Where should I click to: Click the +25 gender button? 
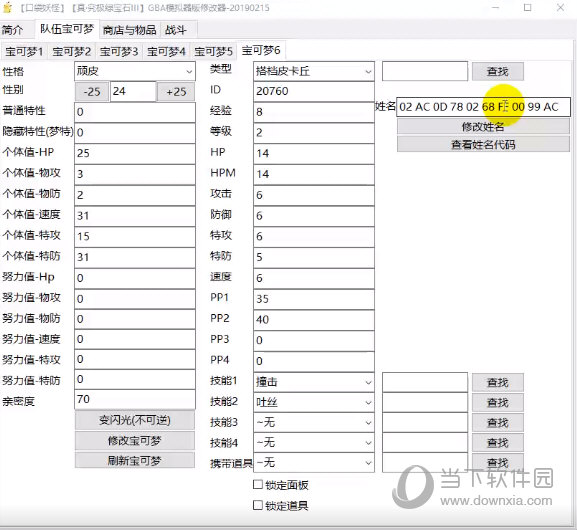[176, 92]
